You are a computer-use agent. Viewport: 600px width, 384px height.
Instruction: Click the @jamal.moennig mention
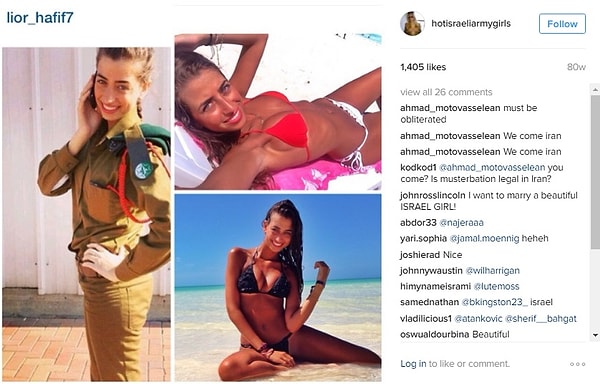(x=484, y=239)
